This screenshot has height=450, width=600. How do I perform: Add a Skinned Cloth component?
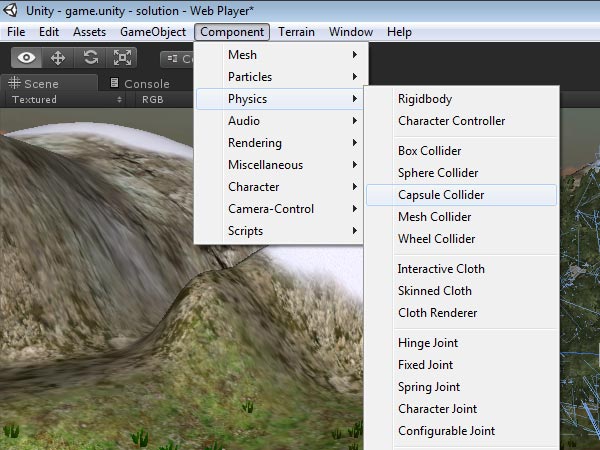coord(461,291)
